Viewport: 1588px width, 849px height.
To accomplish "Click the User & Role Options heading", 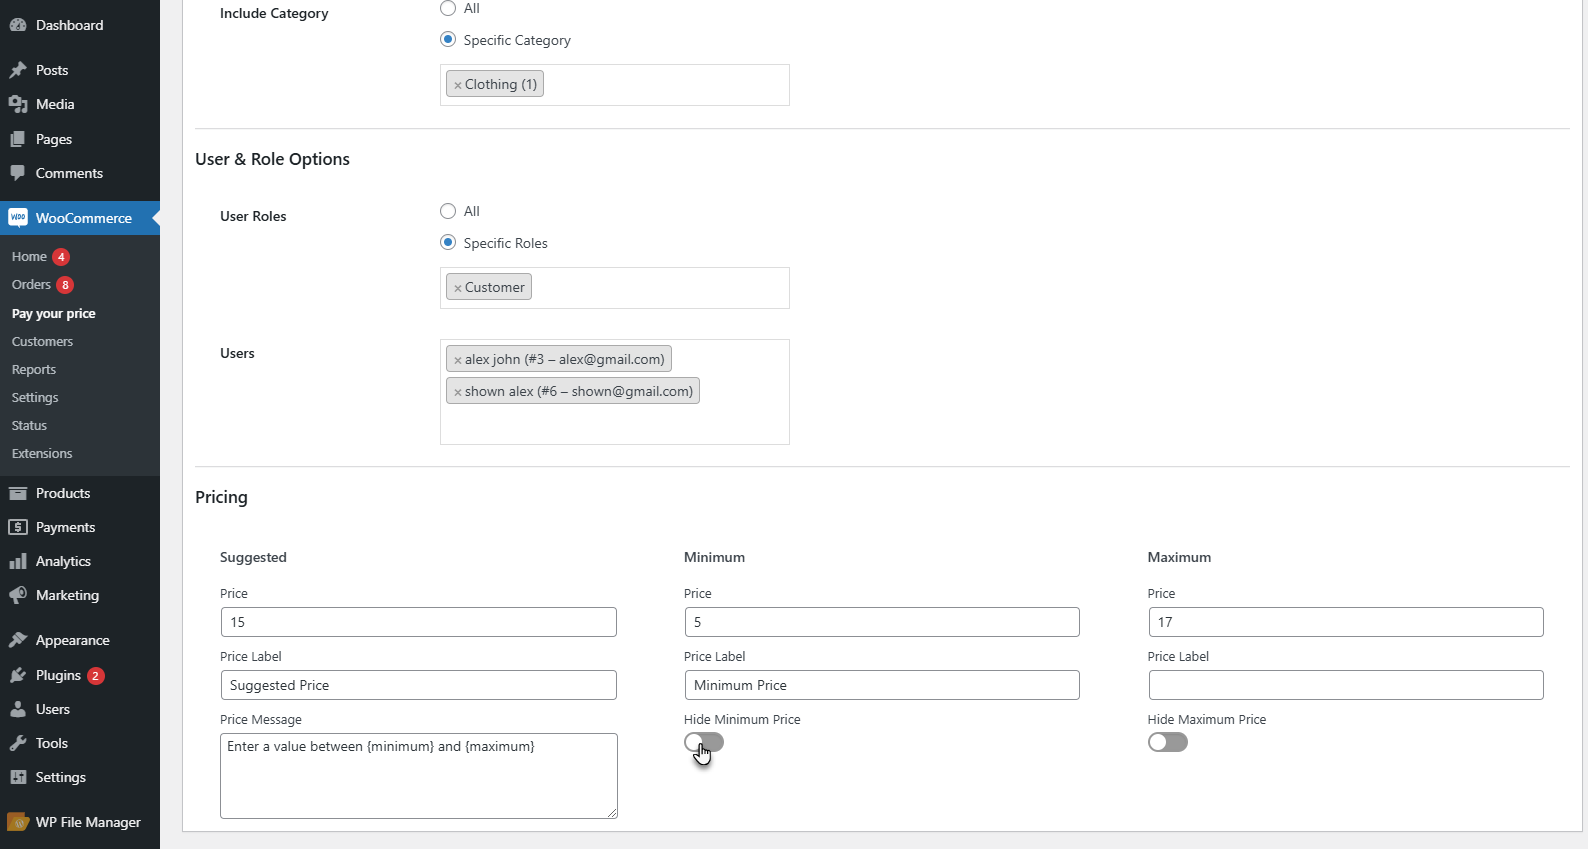I will pyautogui.click(x=272, y=159).
